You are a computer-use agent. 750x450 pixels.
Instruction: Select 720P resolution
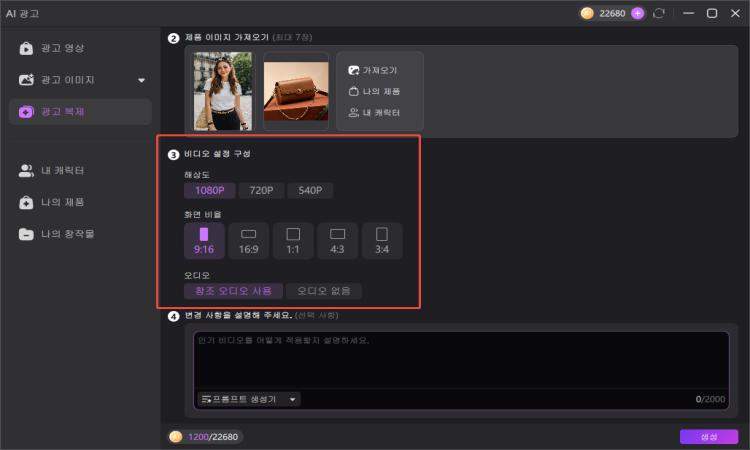pyautogui.click(x=261, y=190)
